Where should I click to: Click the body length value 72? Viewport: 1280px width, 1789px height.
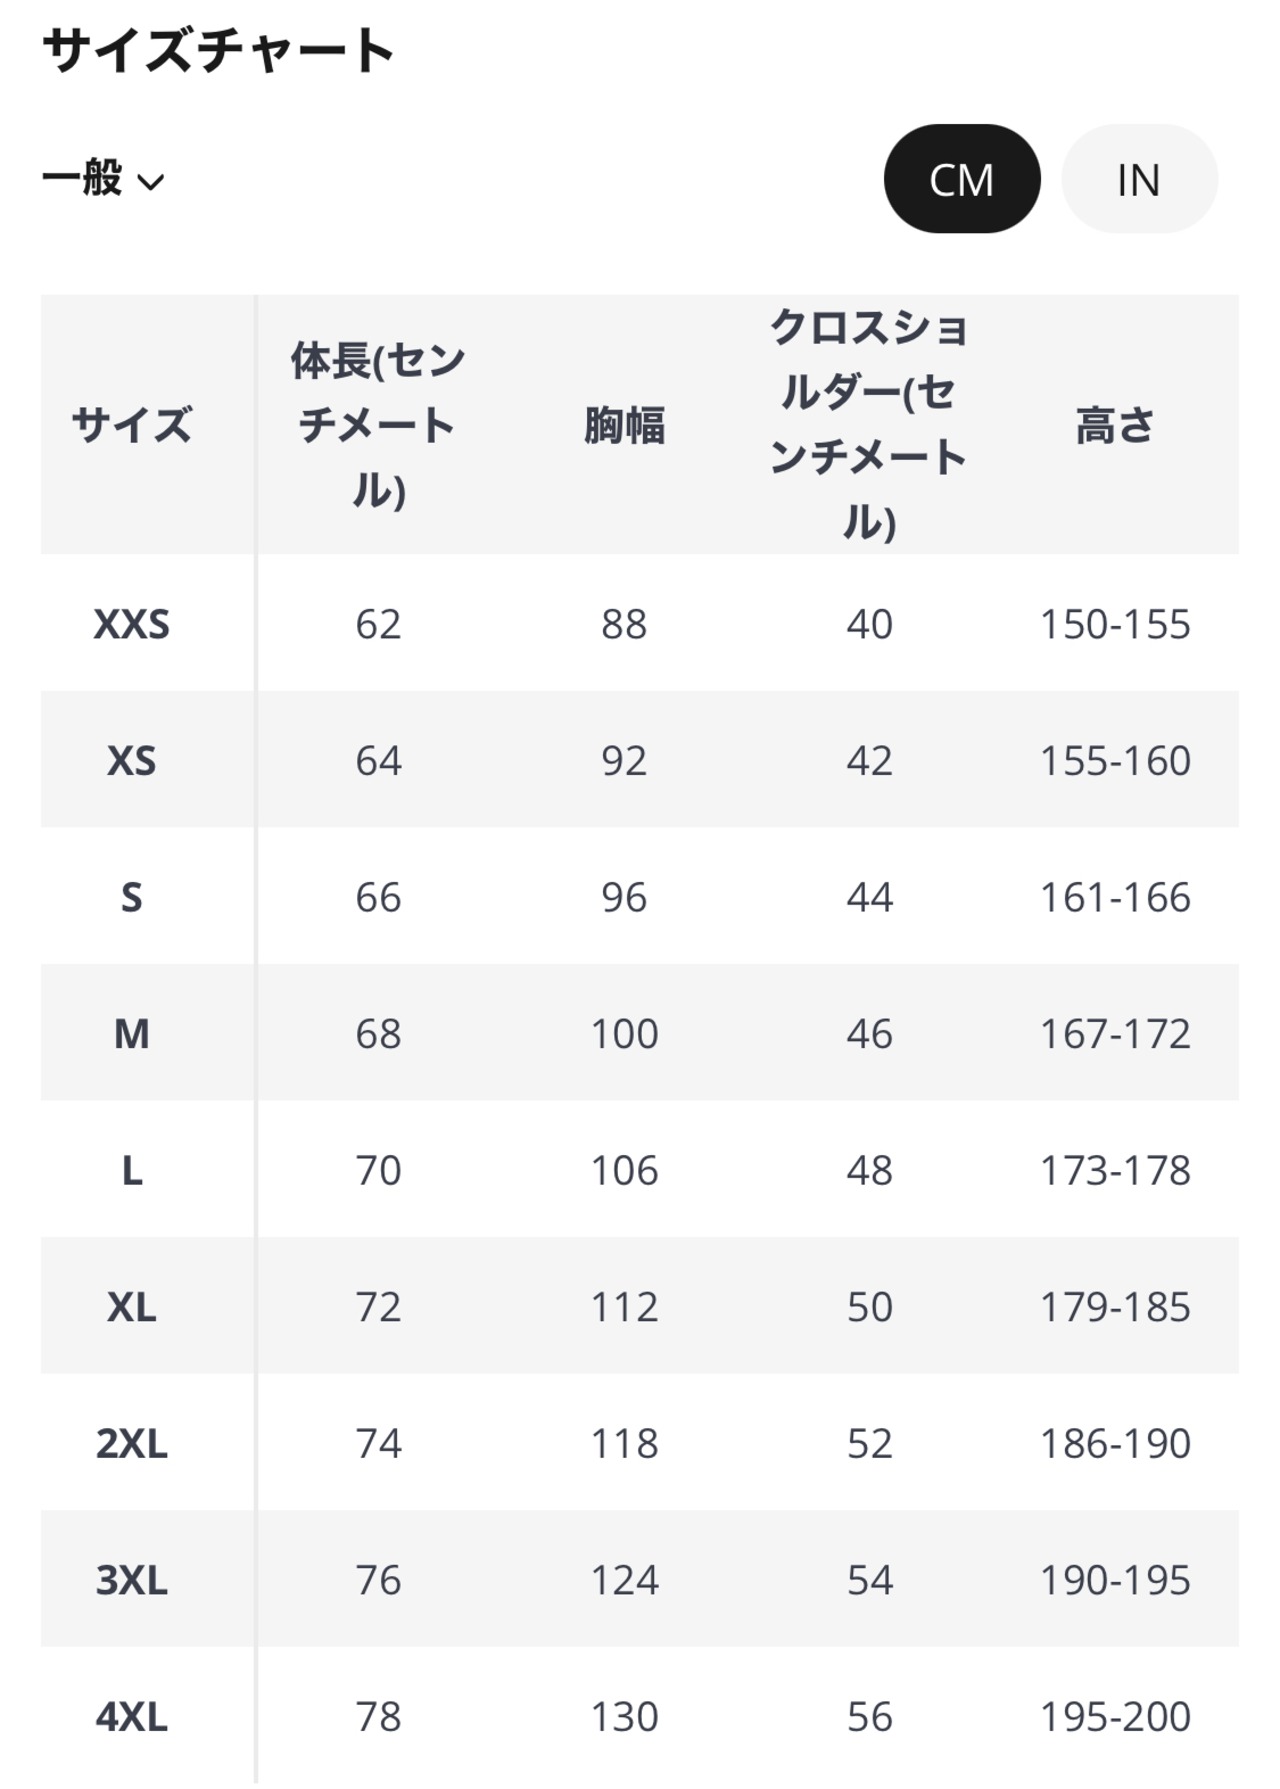pyautogui.click(x=378, y=1307)
